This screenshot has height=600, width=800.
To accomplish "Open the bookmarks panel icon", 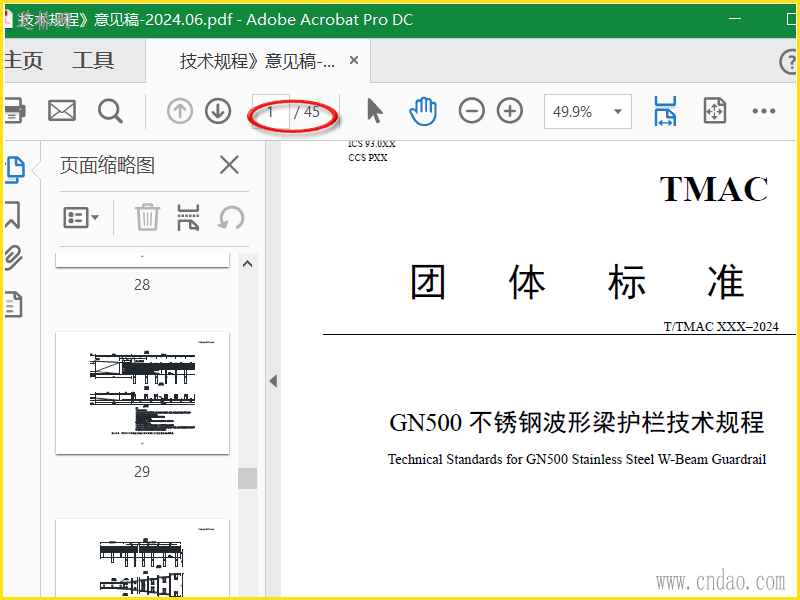I will point(13,214).
